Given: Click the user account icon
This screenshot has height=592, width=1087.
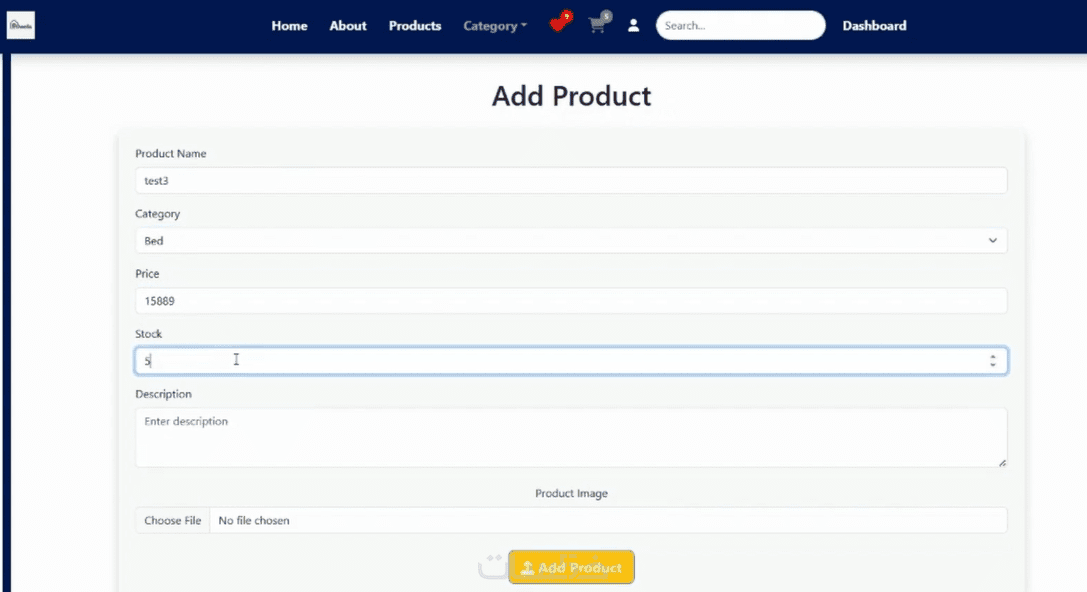Looking at the screenshot, I should pyautogui.click(x=633, y=26).
